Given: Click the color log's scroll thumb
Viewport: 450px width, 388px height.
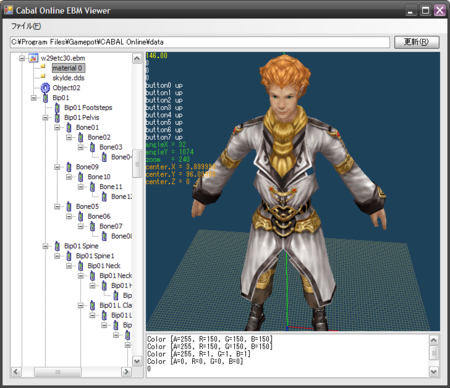Looking at the screenshot, I should pos(434,353).
